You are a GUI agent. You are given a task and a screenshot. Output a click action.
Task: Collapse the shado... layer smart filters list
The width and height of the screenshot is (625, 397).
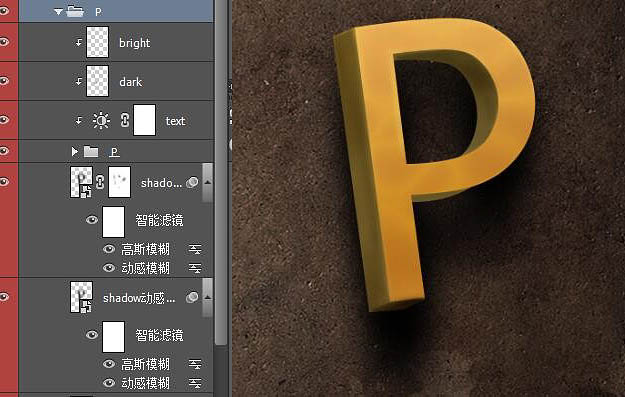tap(208, 182)
